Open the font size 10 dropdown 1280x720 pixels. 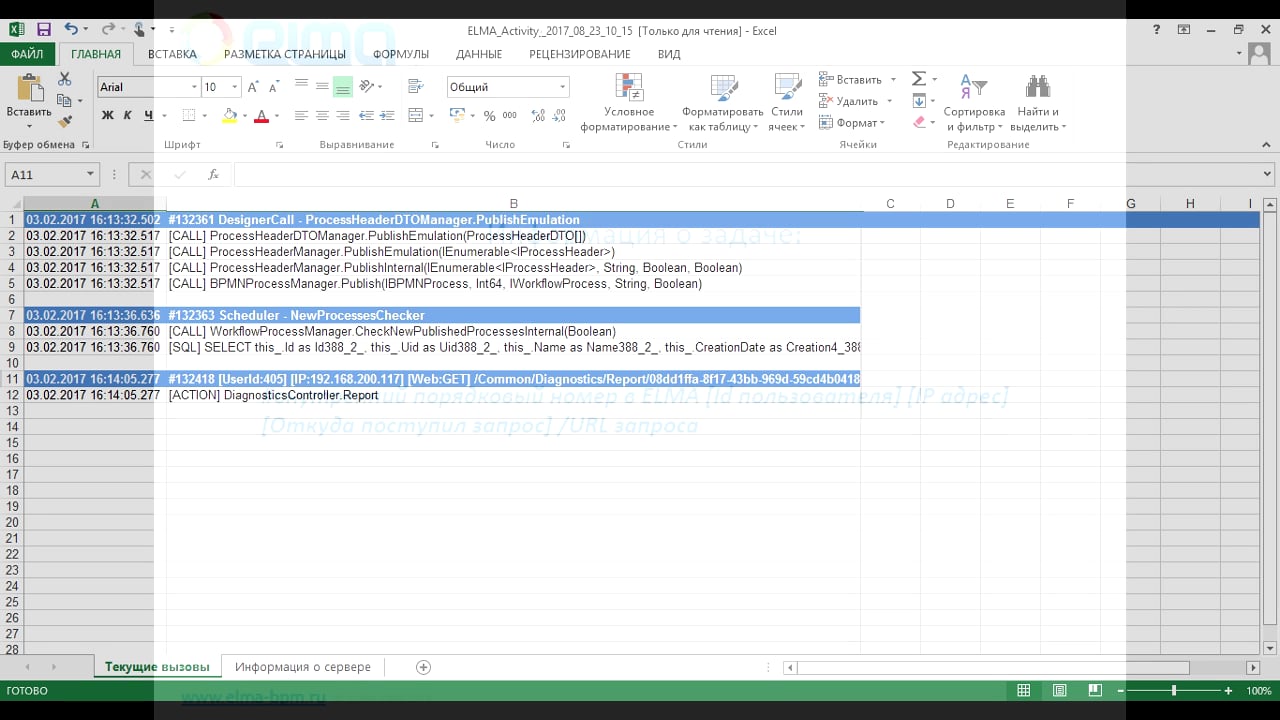point(235,87)
